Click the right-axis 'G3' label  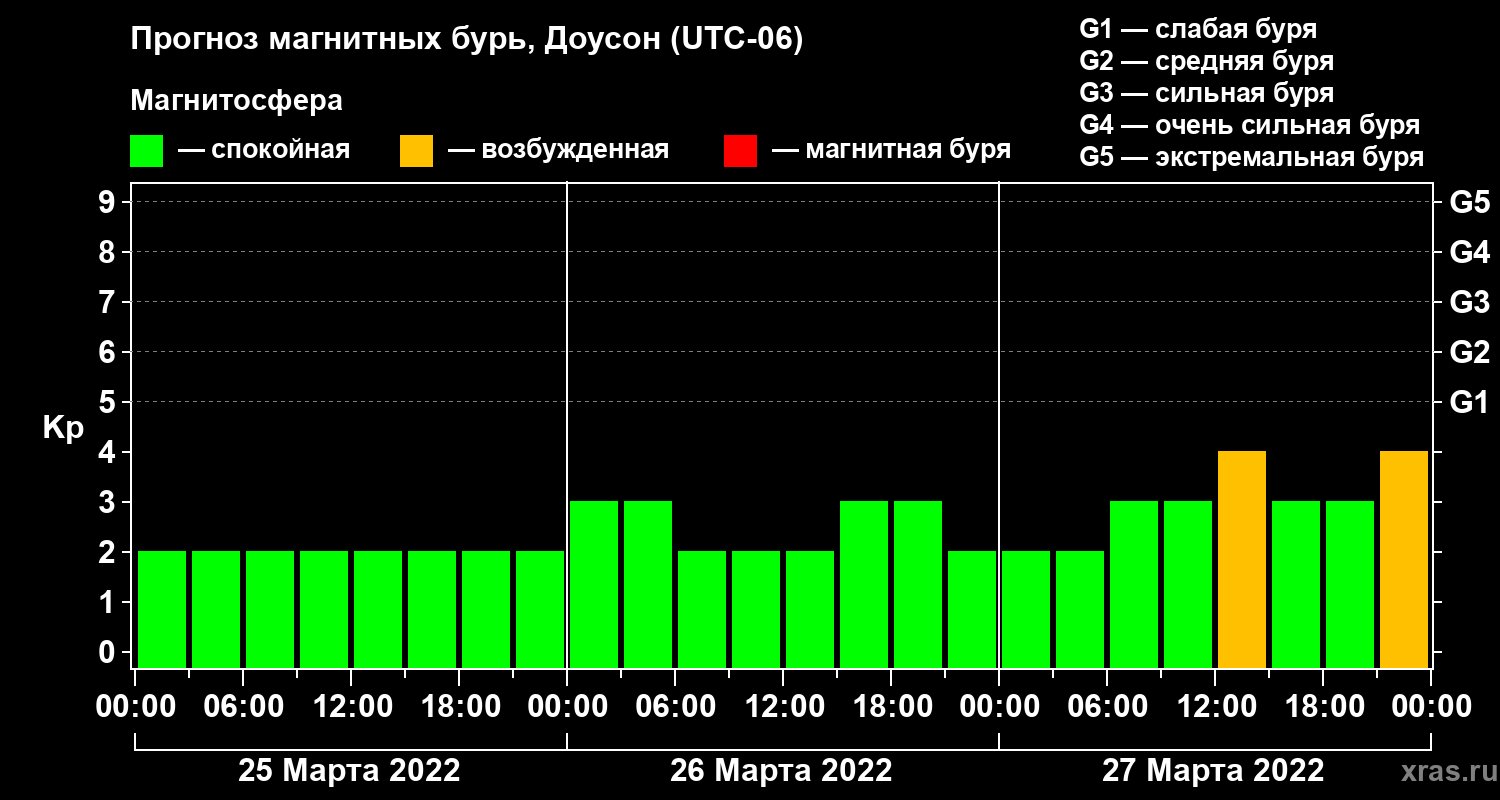1470,302
